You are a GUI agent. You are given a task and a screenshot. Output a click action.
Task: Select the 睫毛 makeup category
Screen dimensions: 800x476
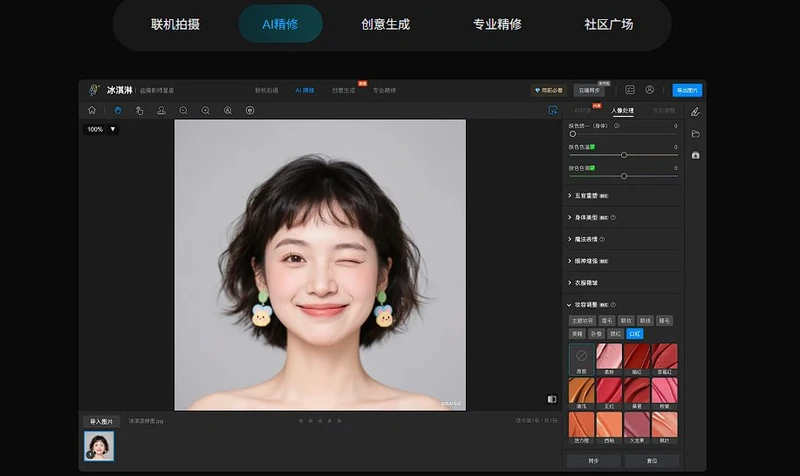664,321
